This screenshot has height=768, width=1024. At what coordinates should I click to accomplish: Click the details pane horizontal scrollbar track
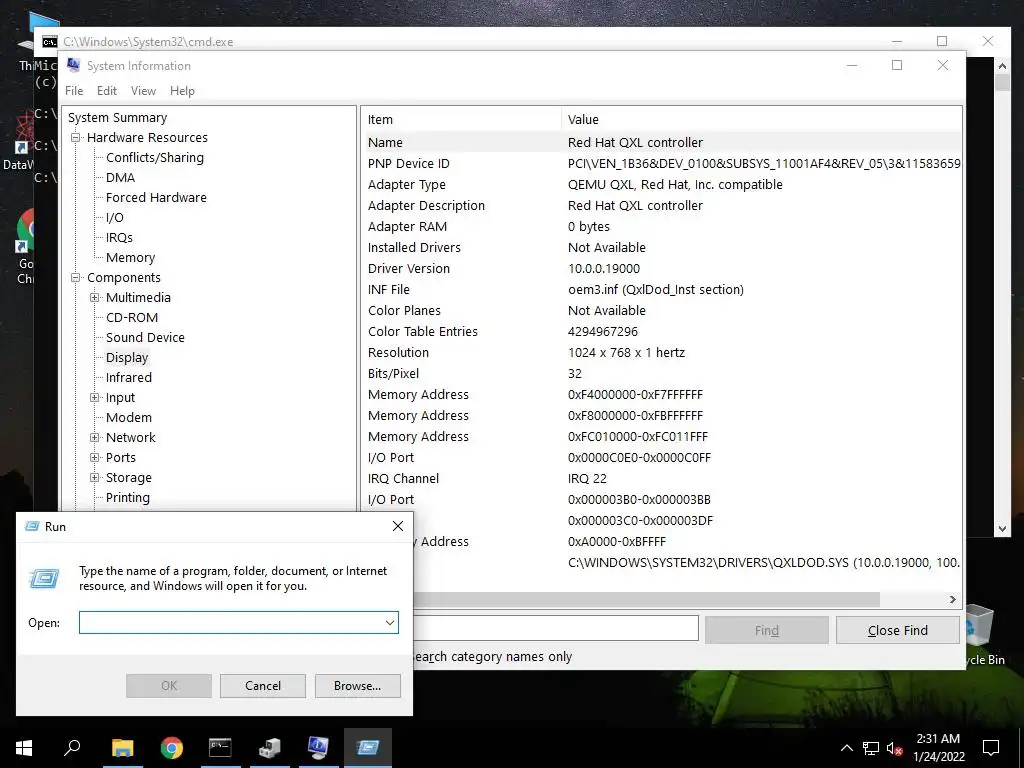point(912,600)
